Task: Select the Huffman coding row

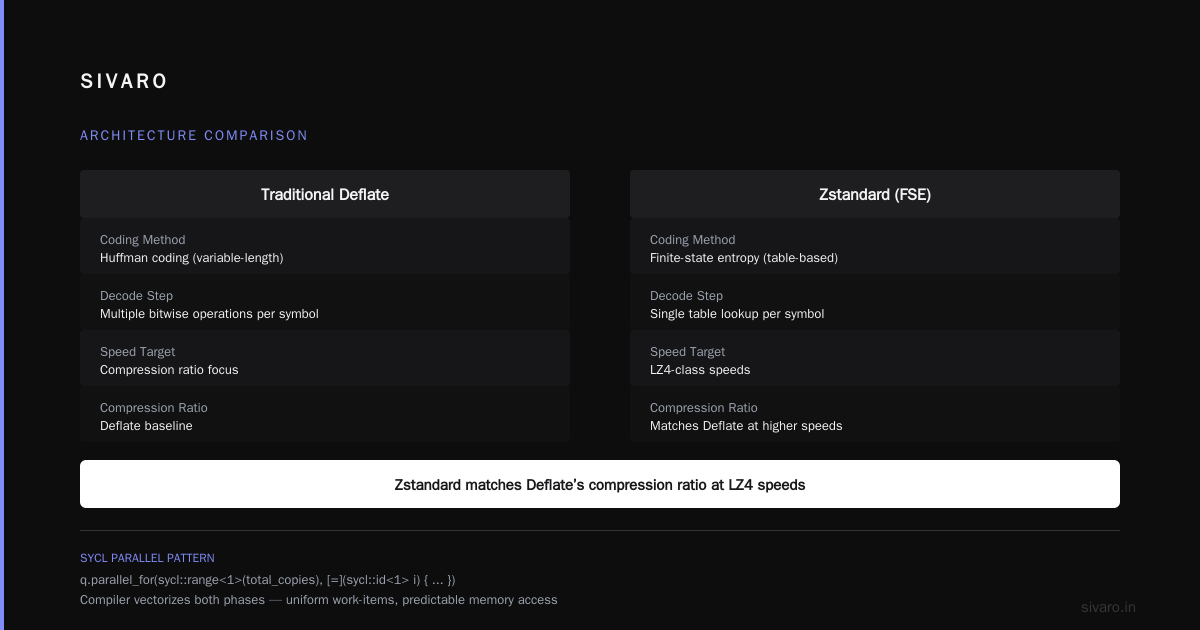Action: tap(325, 248)
